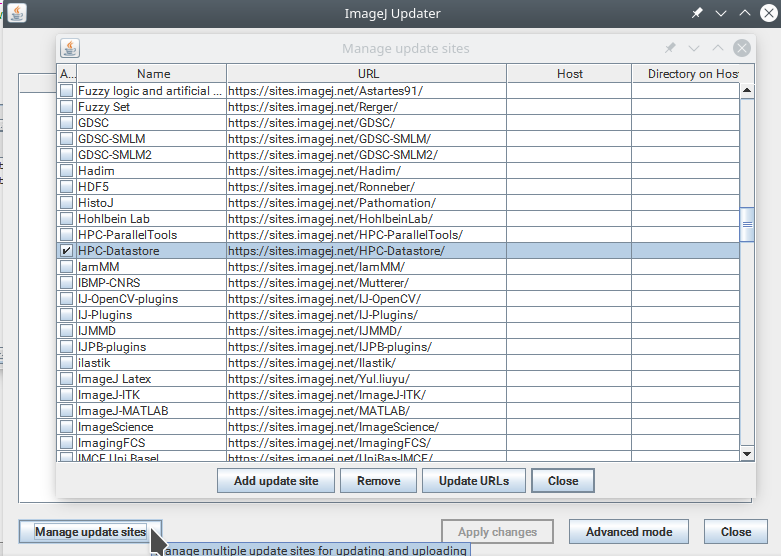Viewport: 781px width, 556px height.
Task: Enable the GDSC update site checkbox
Action: pyautogui.click(x=66, y=123)
